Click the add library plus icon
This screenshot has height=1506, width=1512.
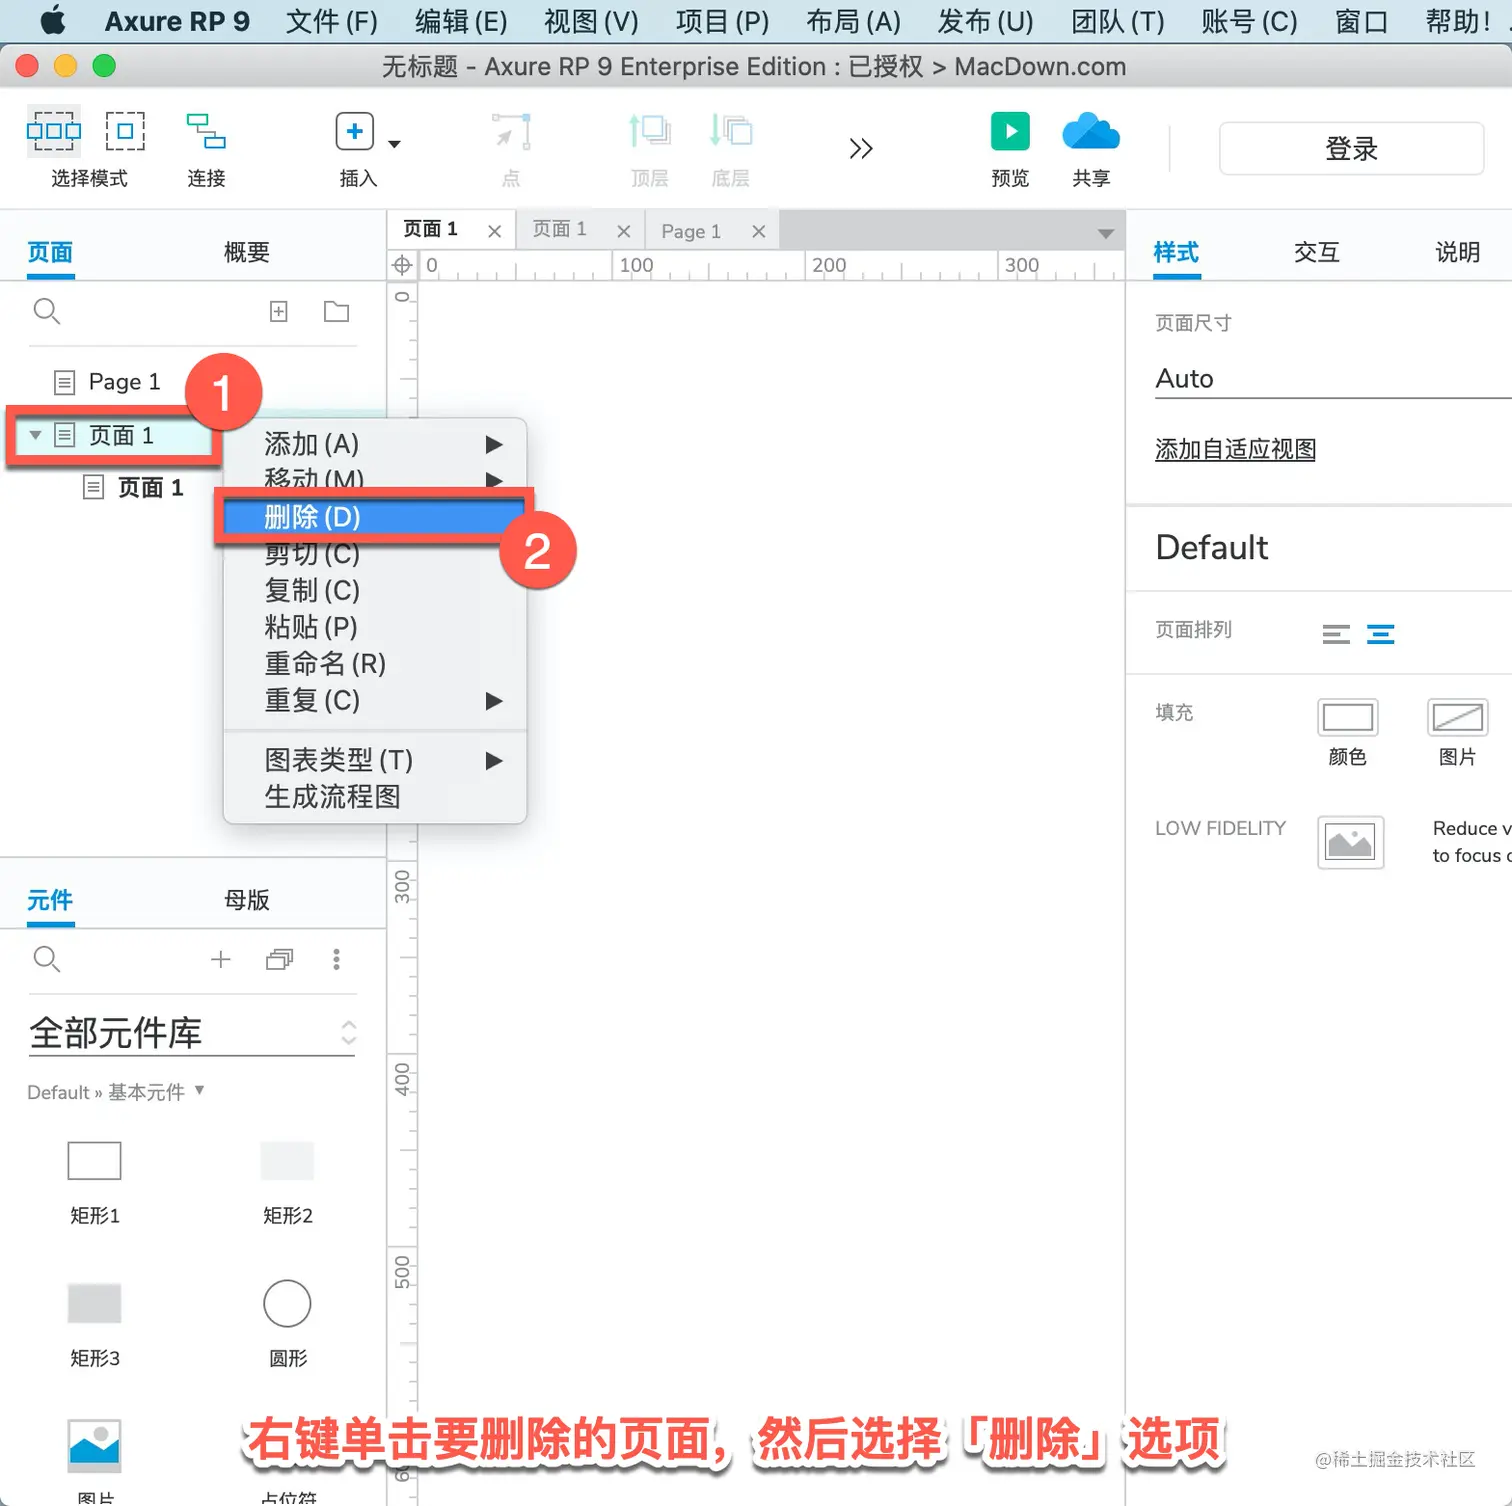point(221,960)
